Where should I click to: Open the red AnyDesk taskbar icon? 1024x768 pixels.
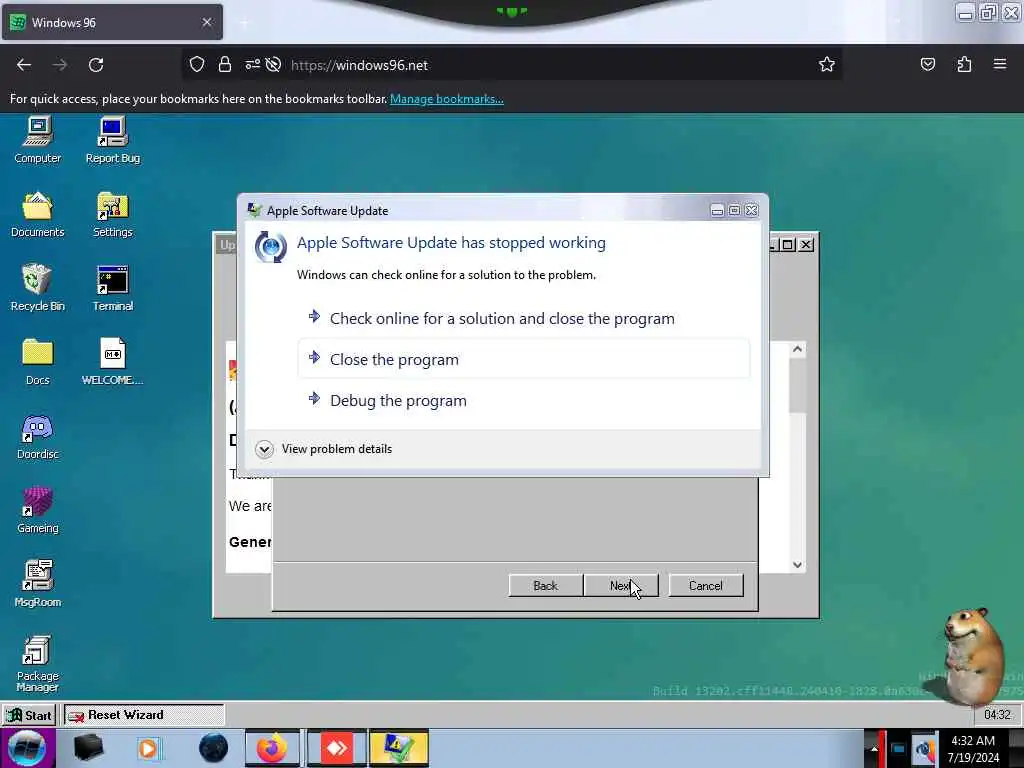pyautogui.click(x=336, y=748)
